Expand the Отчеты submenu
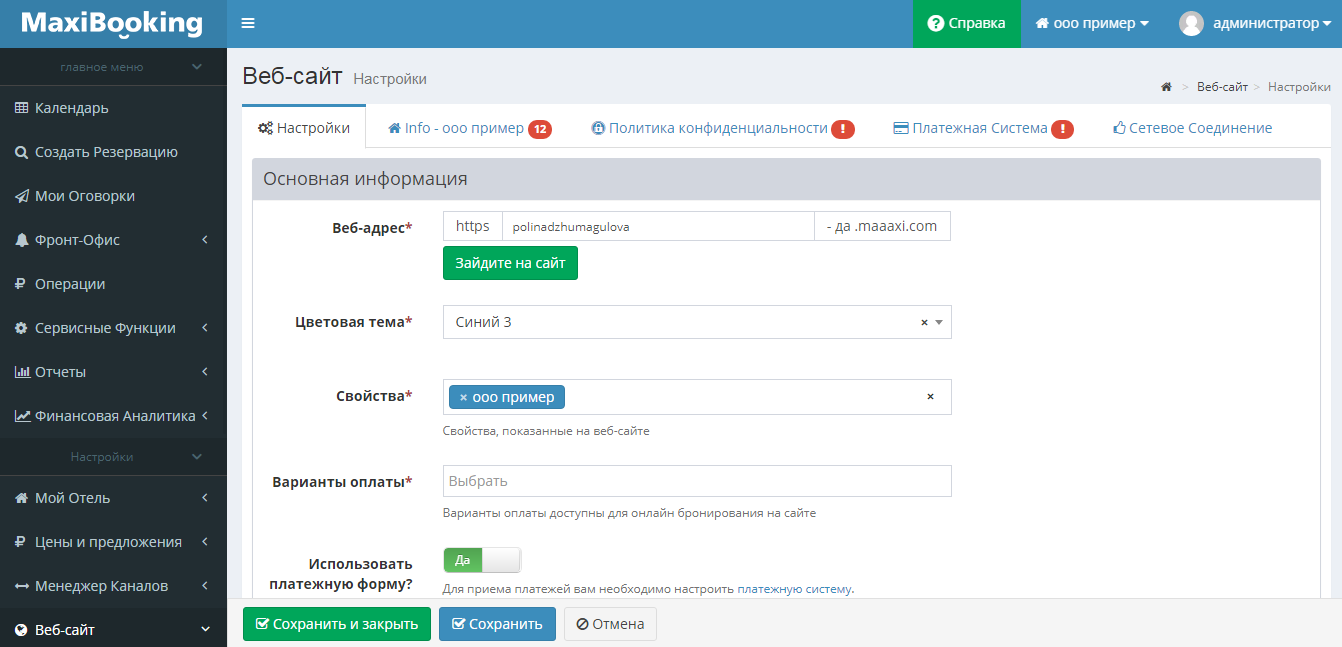1342x647 pixels. tap(205, 372)
